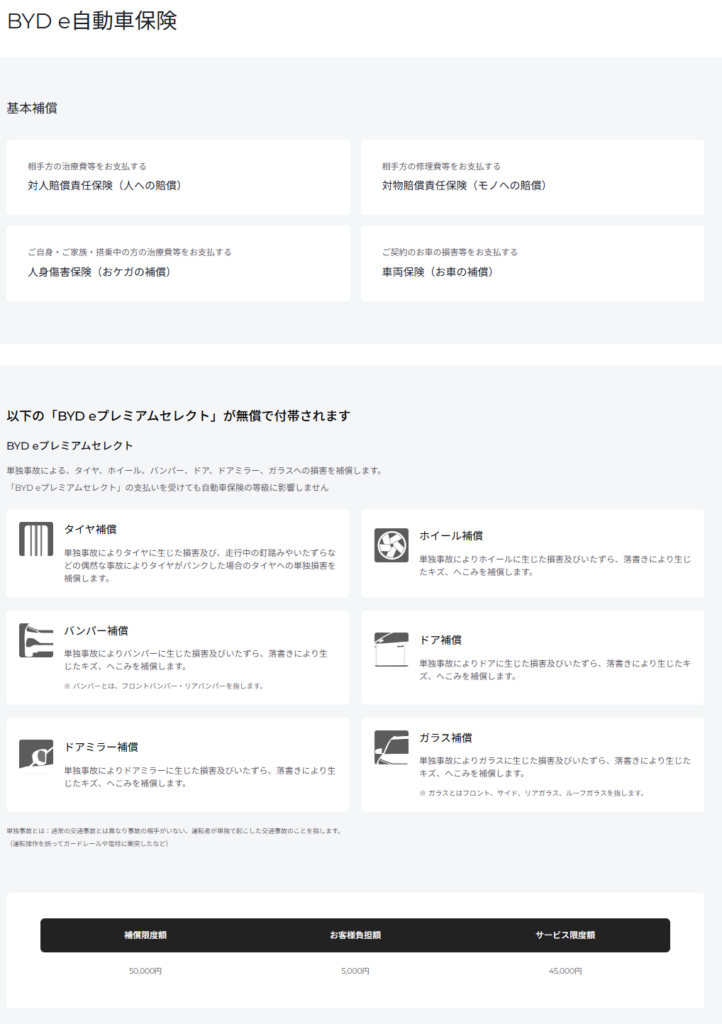Select the ドアミラー補償 heading
The height and width of the screenshot is (1024, 722).
101,747
